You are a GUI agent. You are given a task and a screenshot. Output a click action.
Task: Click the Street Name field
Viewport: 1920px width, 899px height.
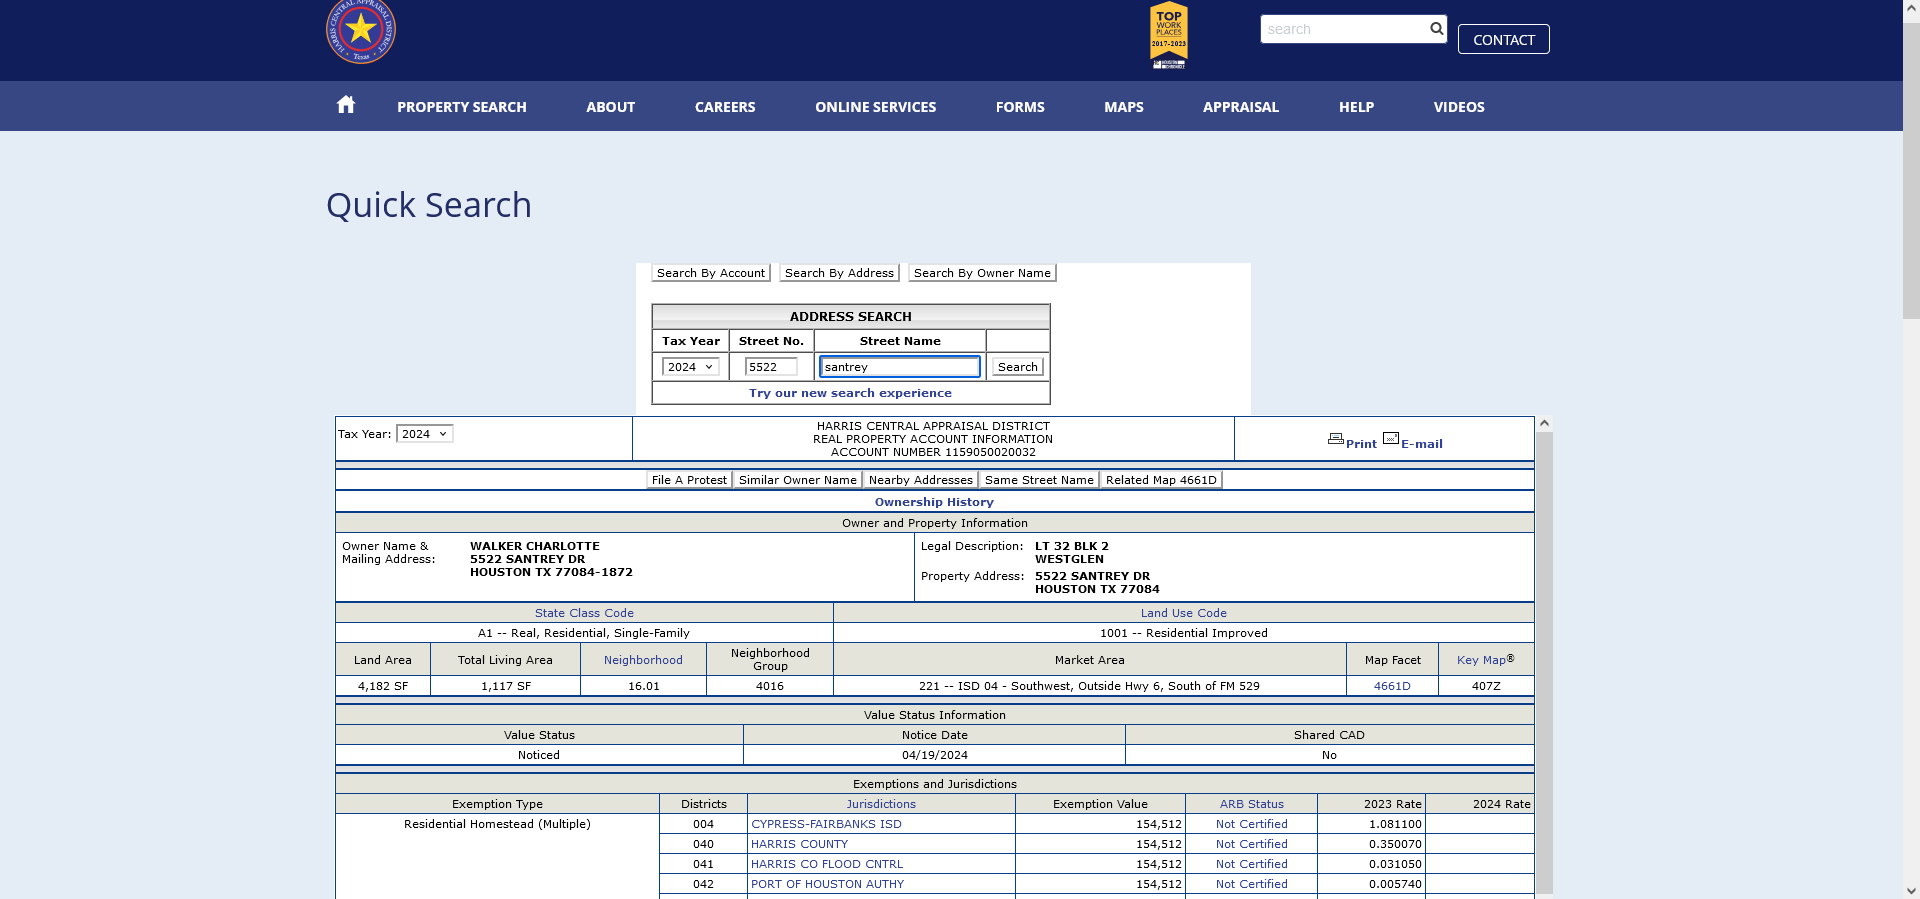click(900, 367)
